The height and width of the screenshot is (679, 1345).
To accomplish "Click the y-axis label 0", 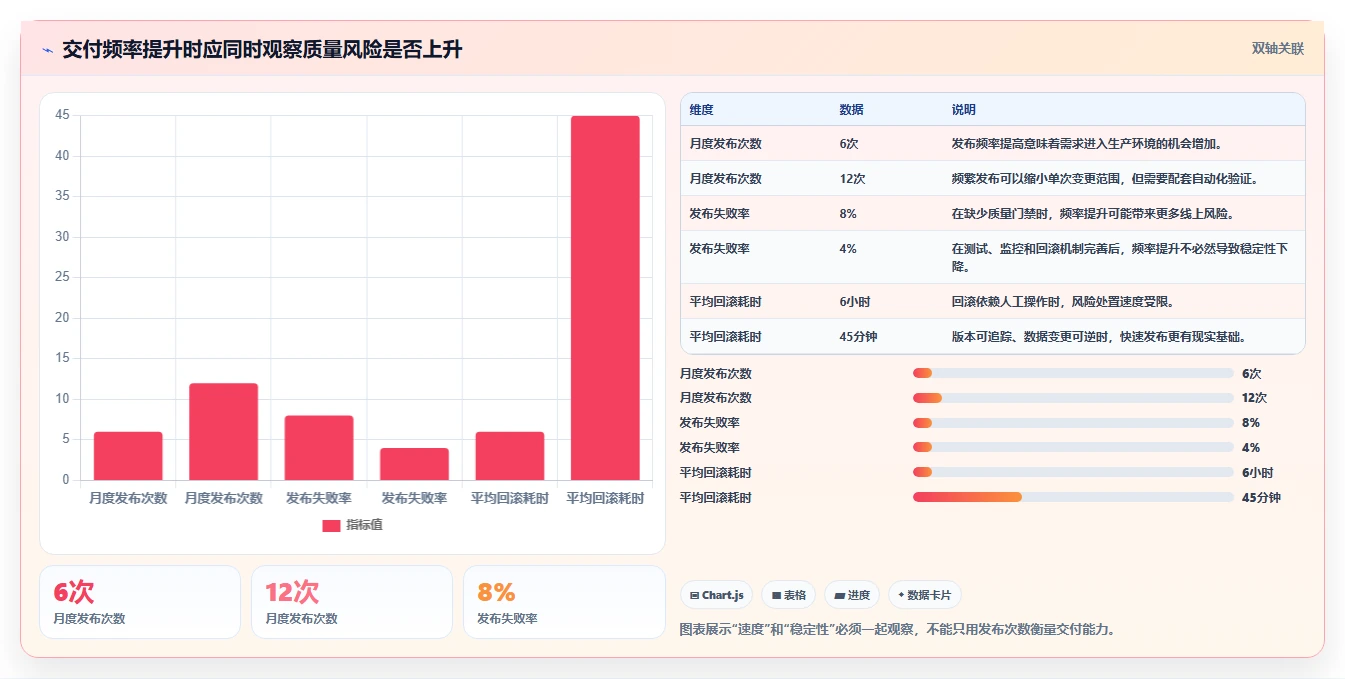I will [66, 480].
